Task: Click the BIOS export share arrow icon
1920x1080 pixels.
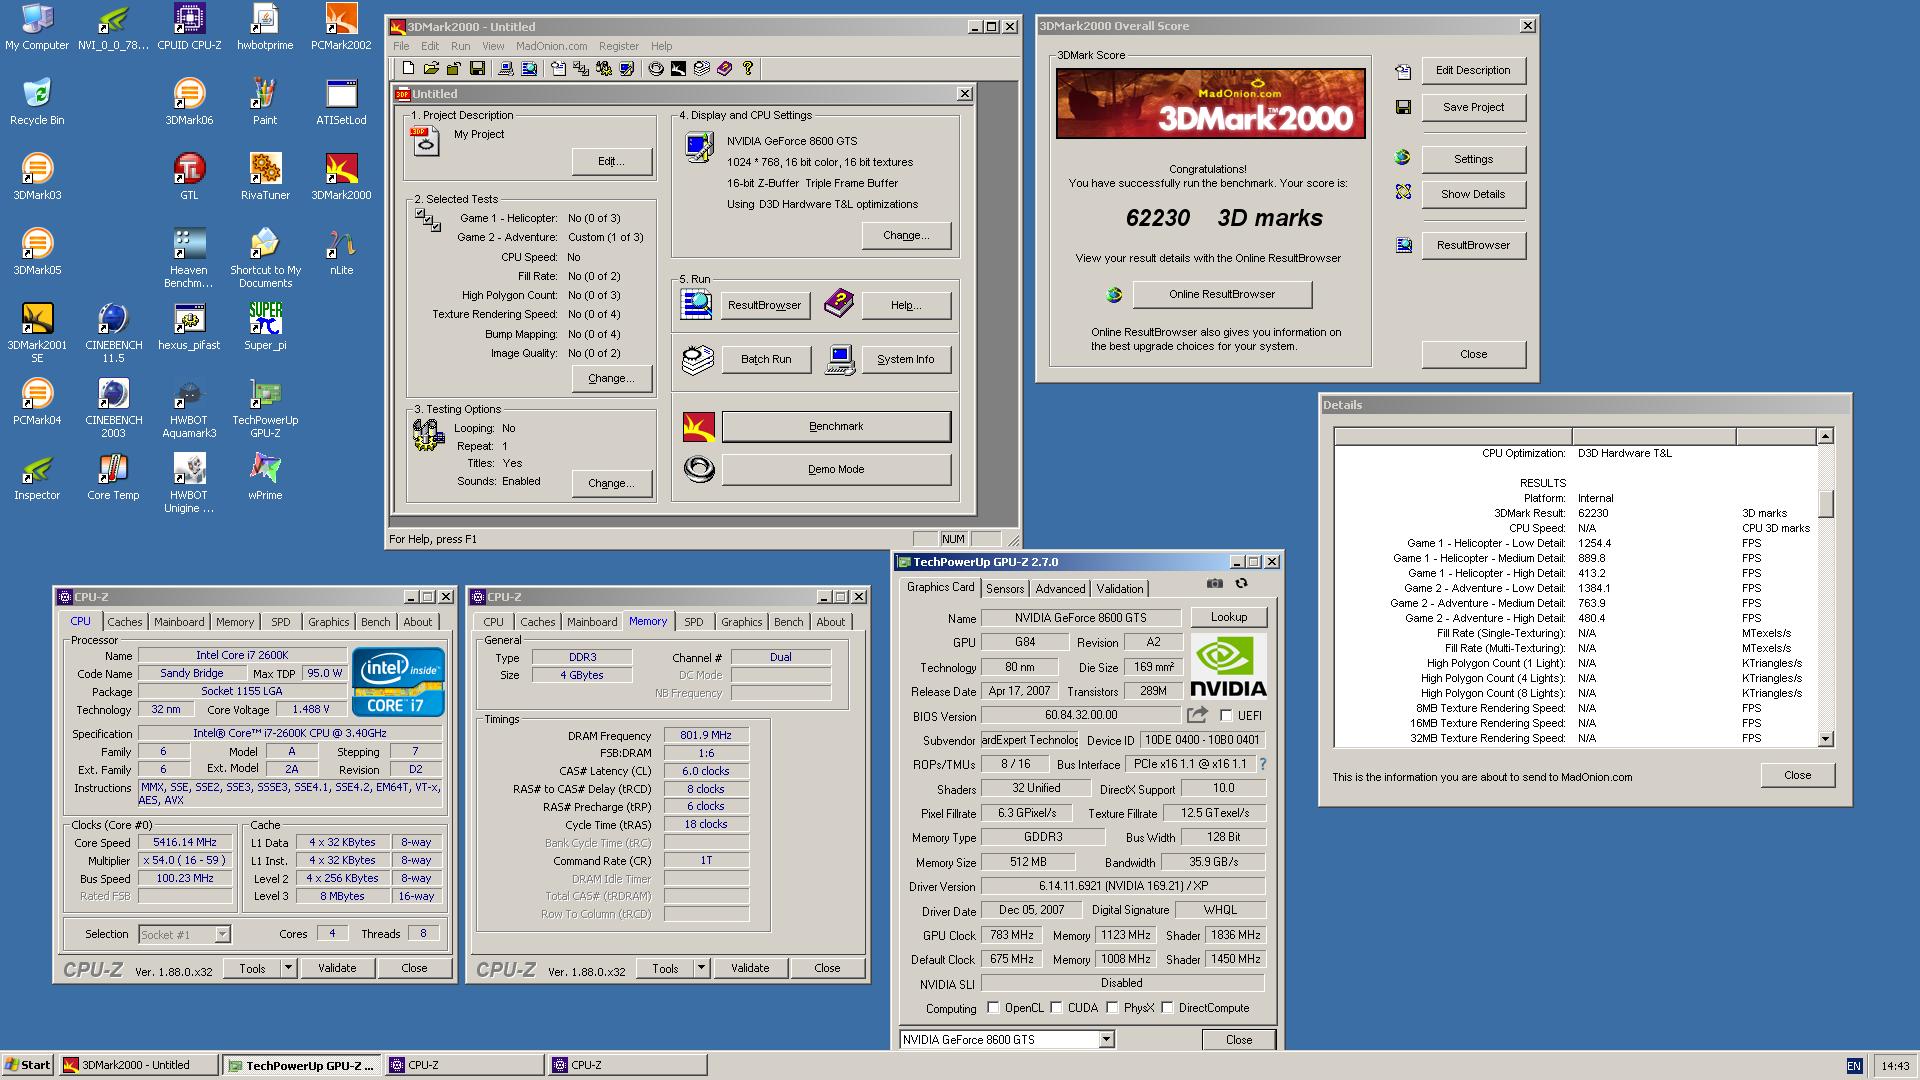Action: pyautogui.click(x=1197, y=715)
